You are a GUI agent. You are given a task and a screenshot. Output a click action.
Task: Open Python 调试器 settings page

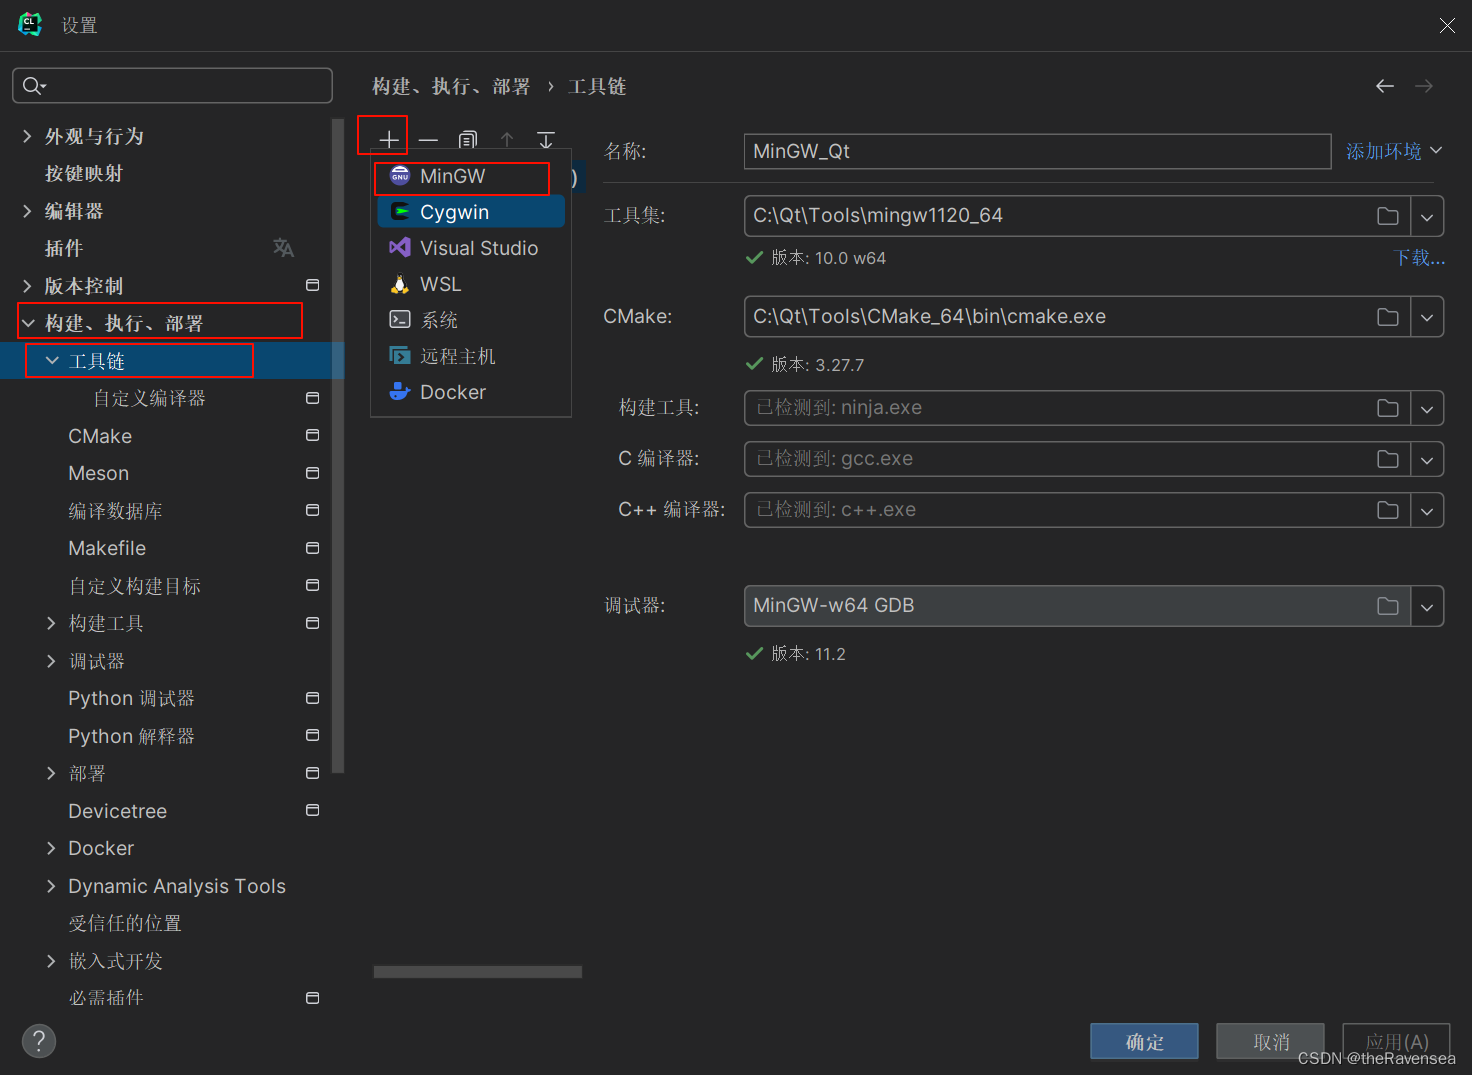(131, 698)
